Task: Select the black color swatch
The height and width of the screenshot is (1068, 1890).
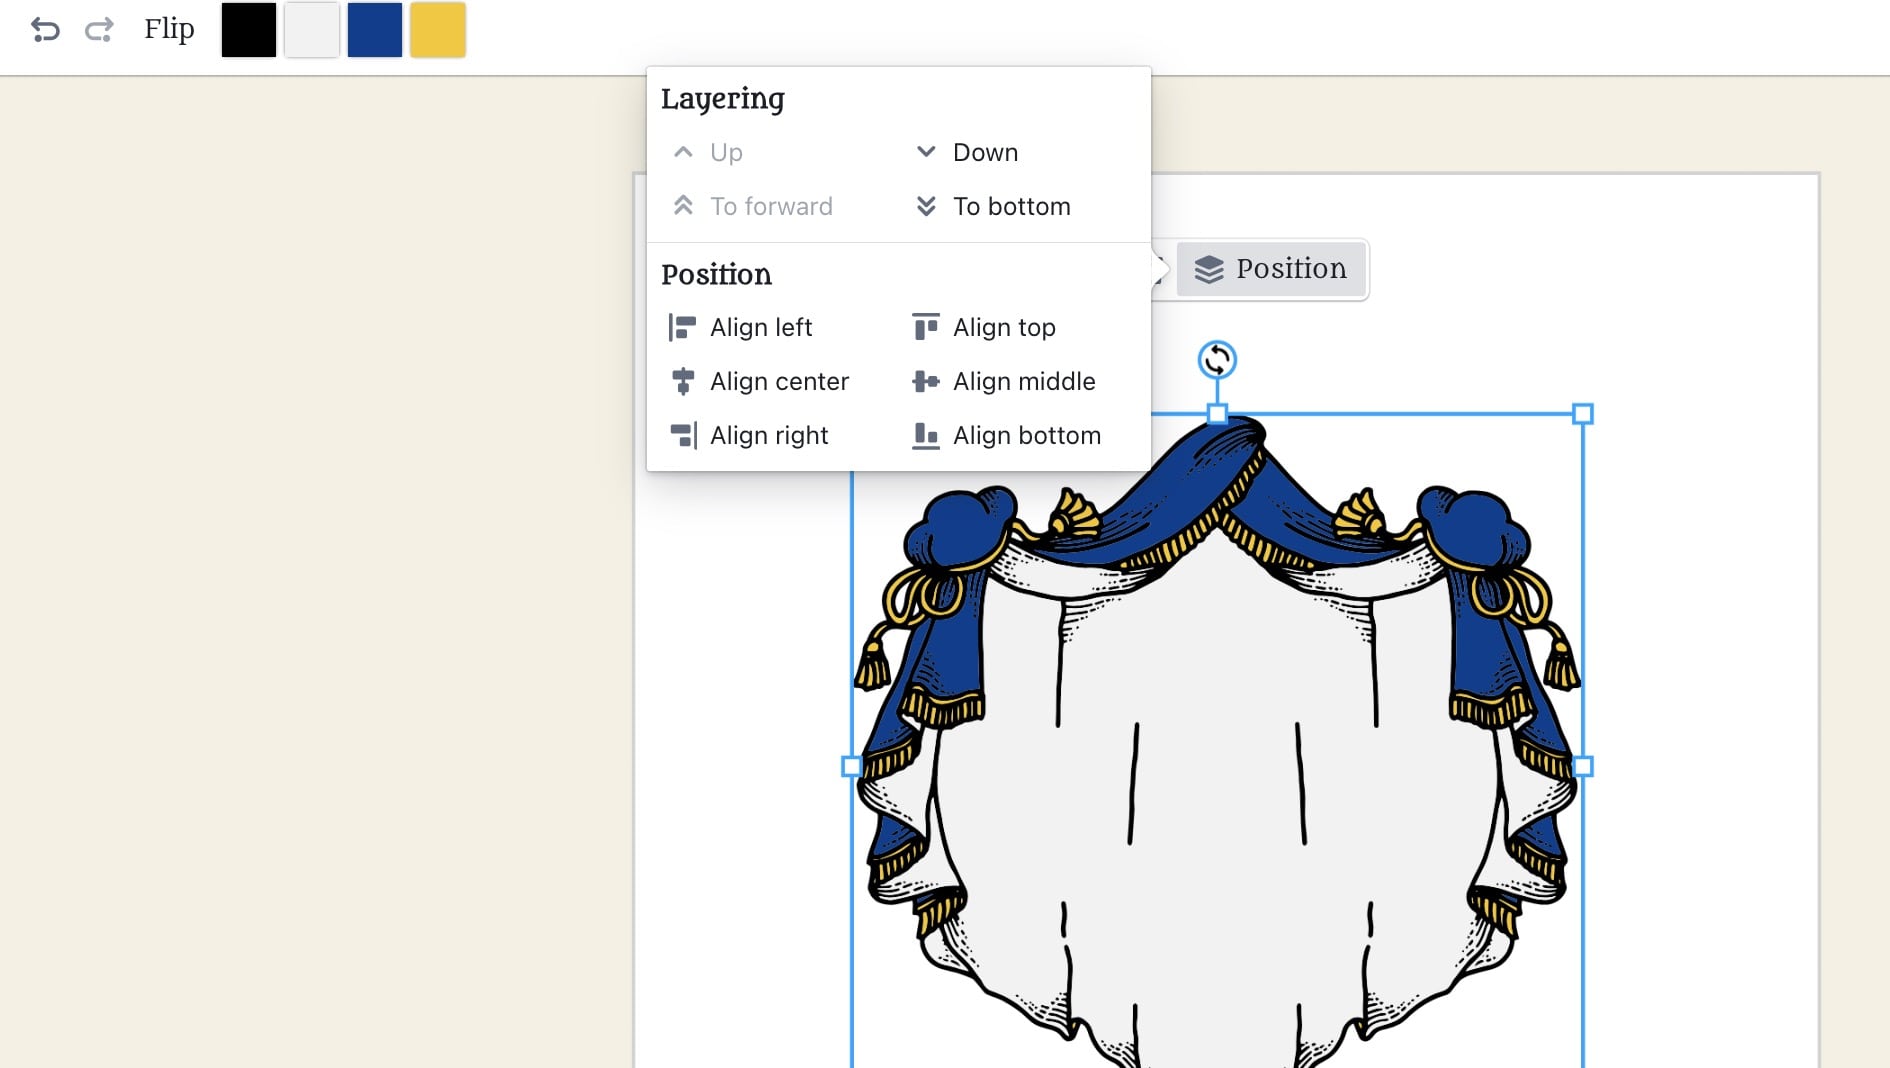Action: click(248, 30)
